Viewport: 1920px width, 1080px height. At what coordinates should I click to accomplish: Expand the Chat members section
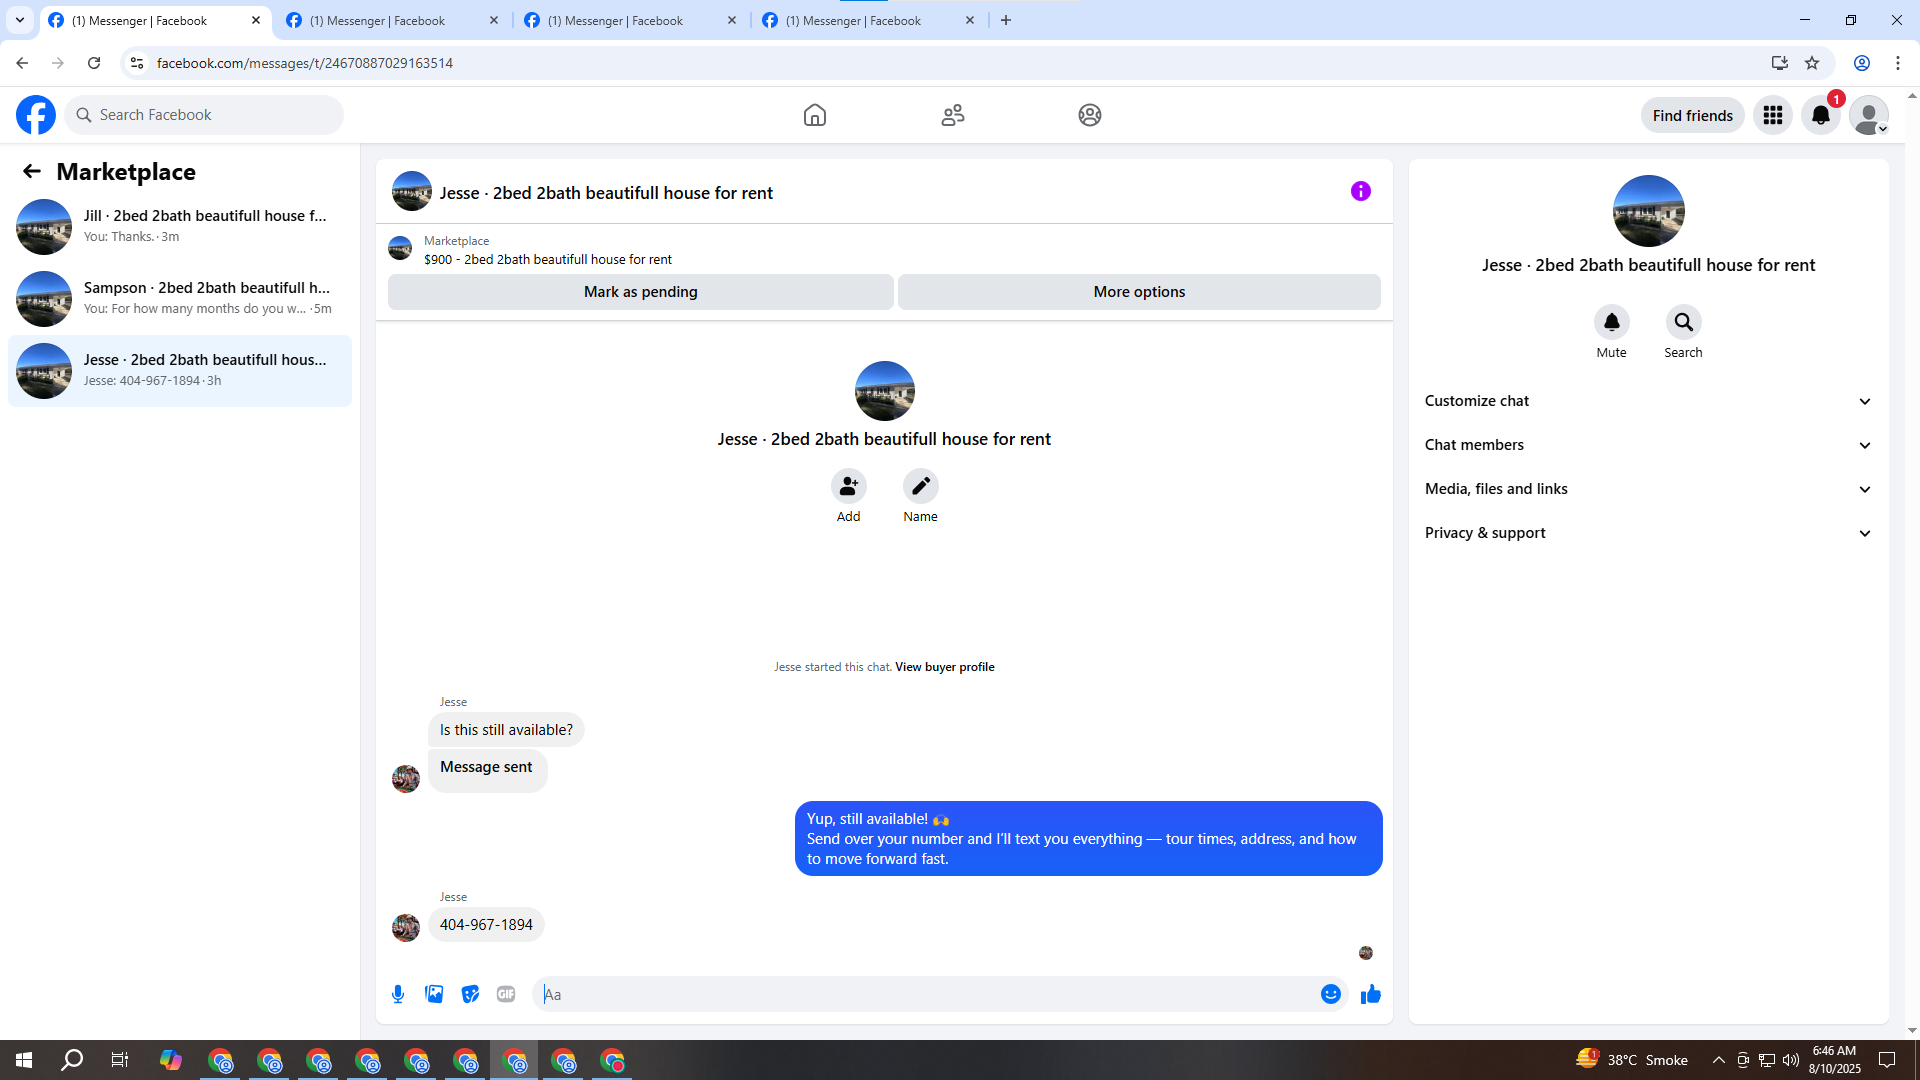(x=1647, y=445)
